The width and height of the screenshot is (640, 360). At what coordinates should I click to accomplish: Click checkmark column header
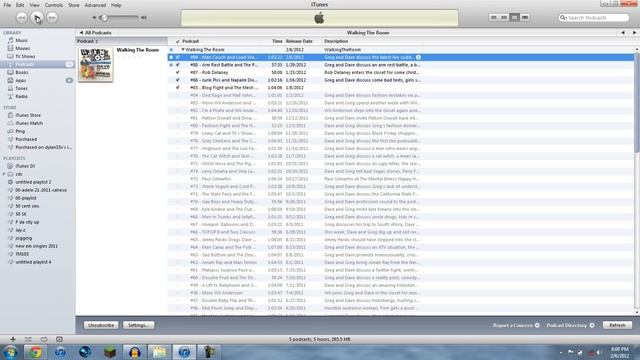click(178, 41)
